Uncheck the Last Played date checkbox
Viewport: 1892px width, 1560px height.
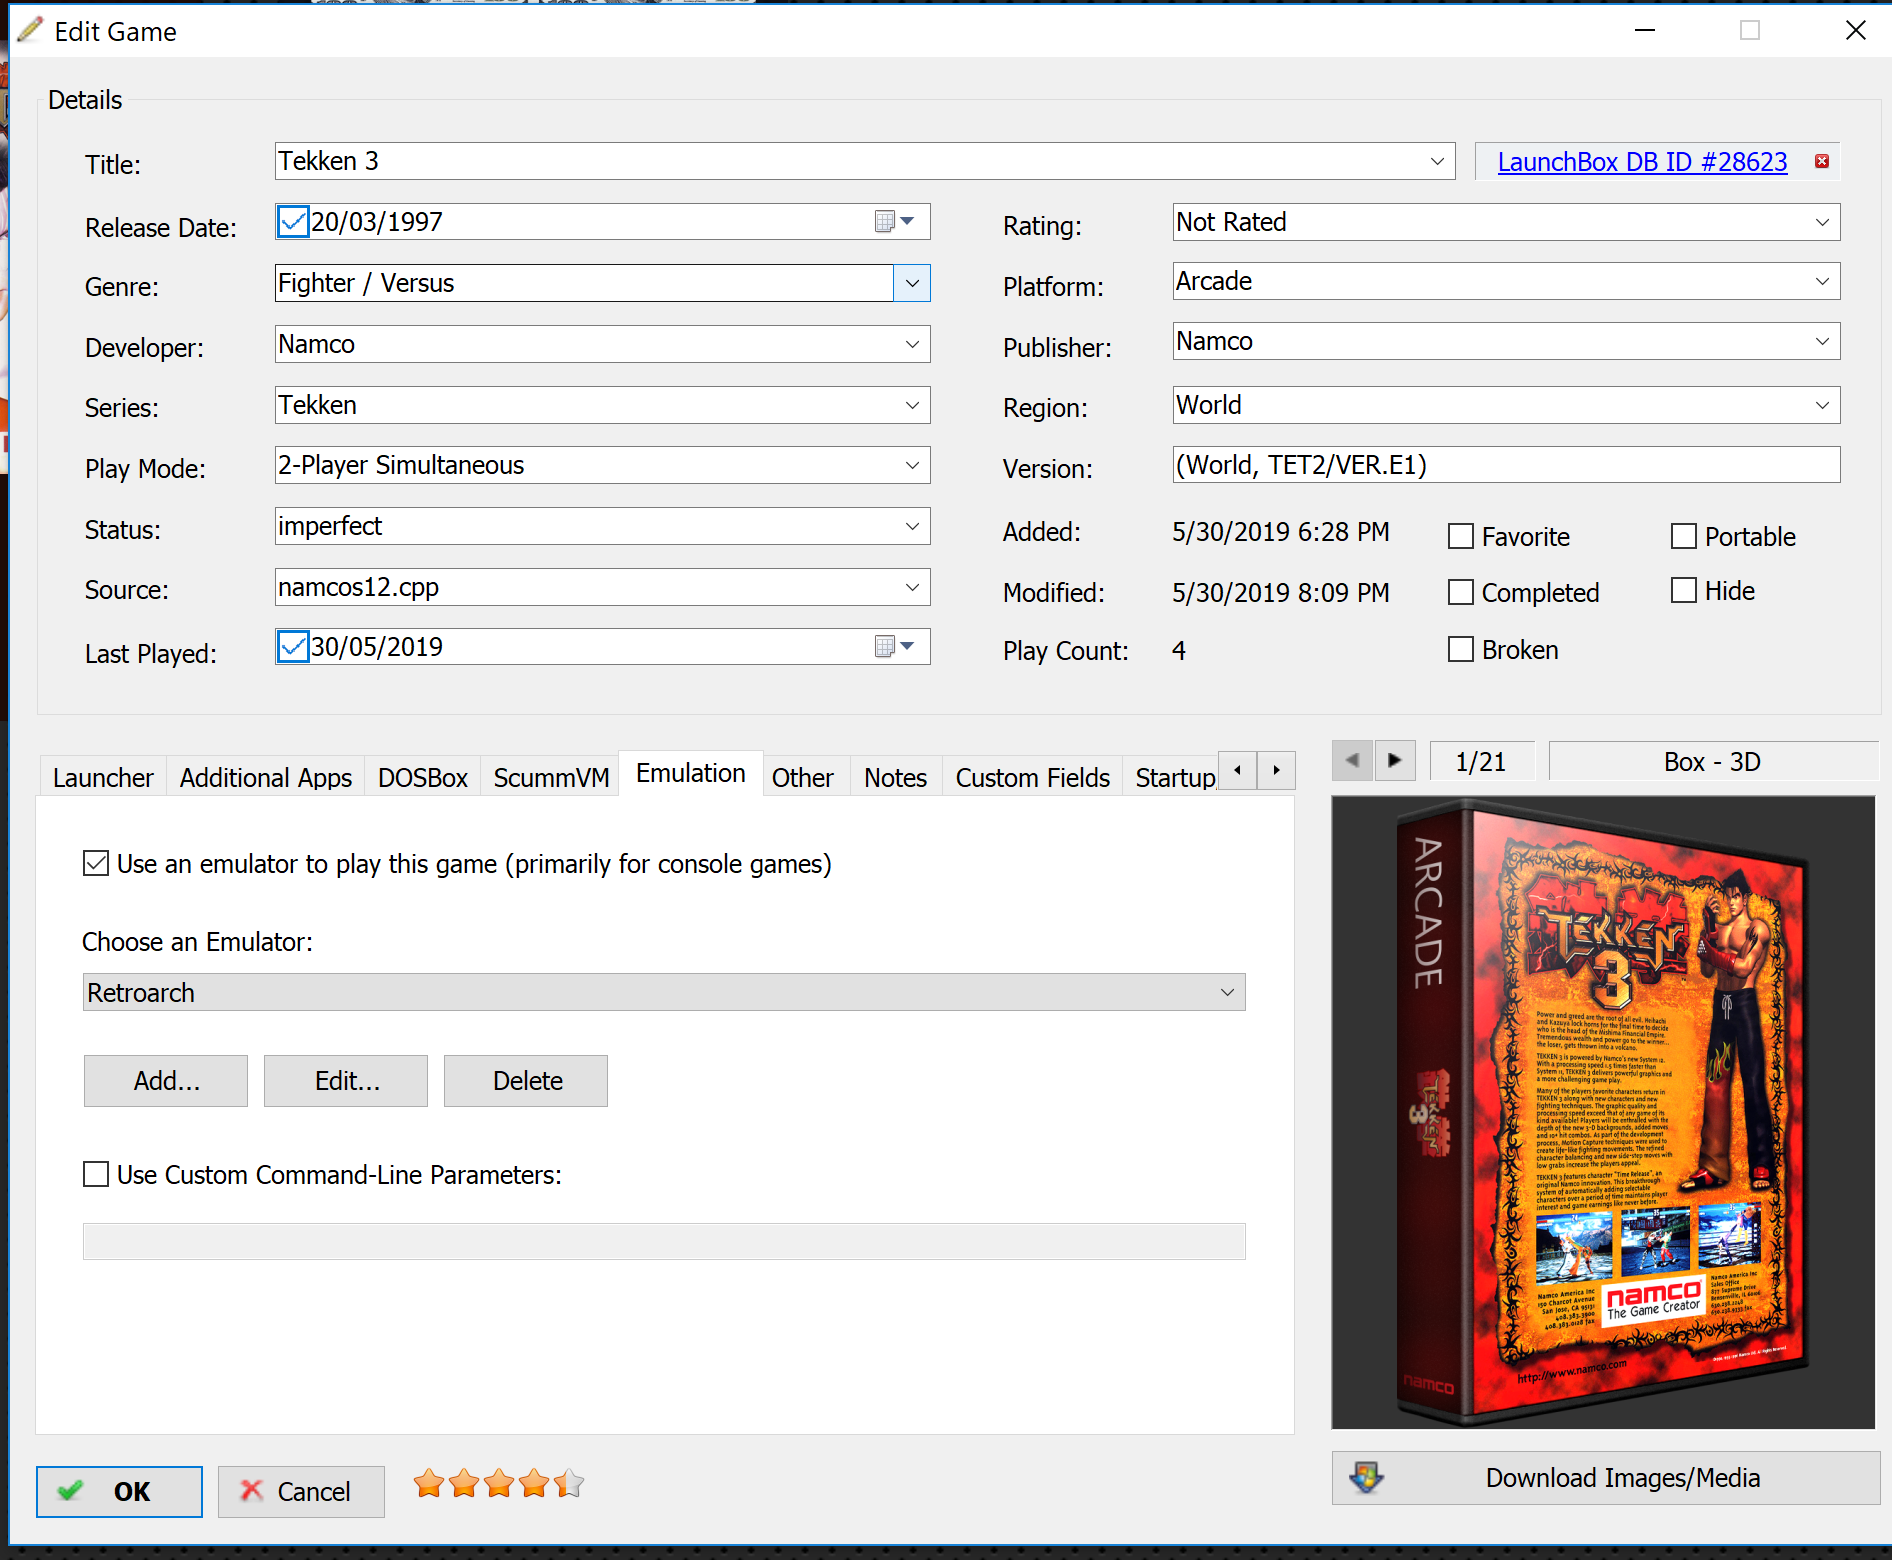click(x=293, y=646)
